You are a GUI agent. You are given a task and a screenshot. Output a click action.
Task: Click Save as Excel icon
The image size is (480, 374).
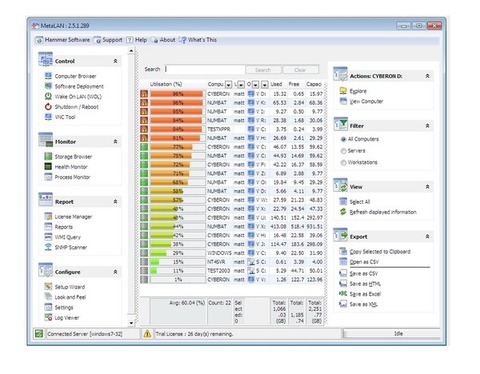tap(343, 294)
